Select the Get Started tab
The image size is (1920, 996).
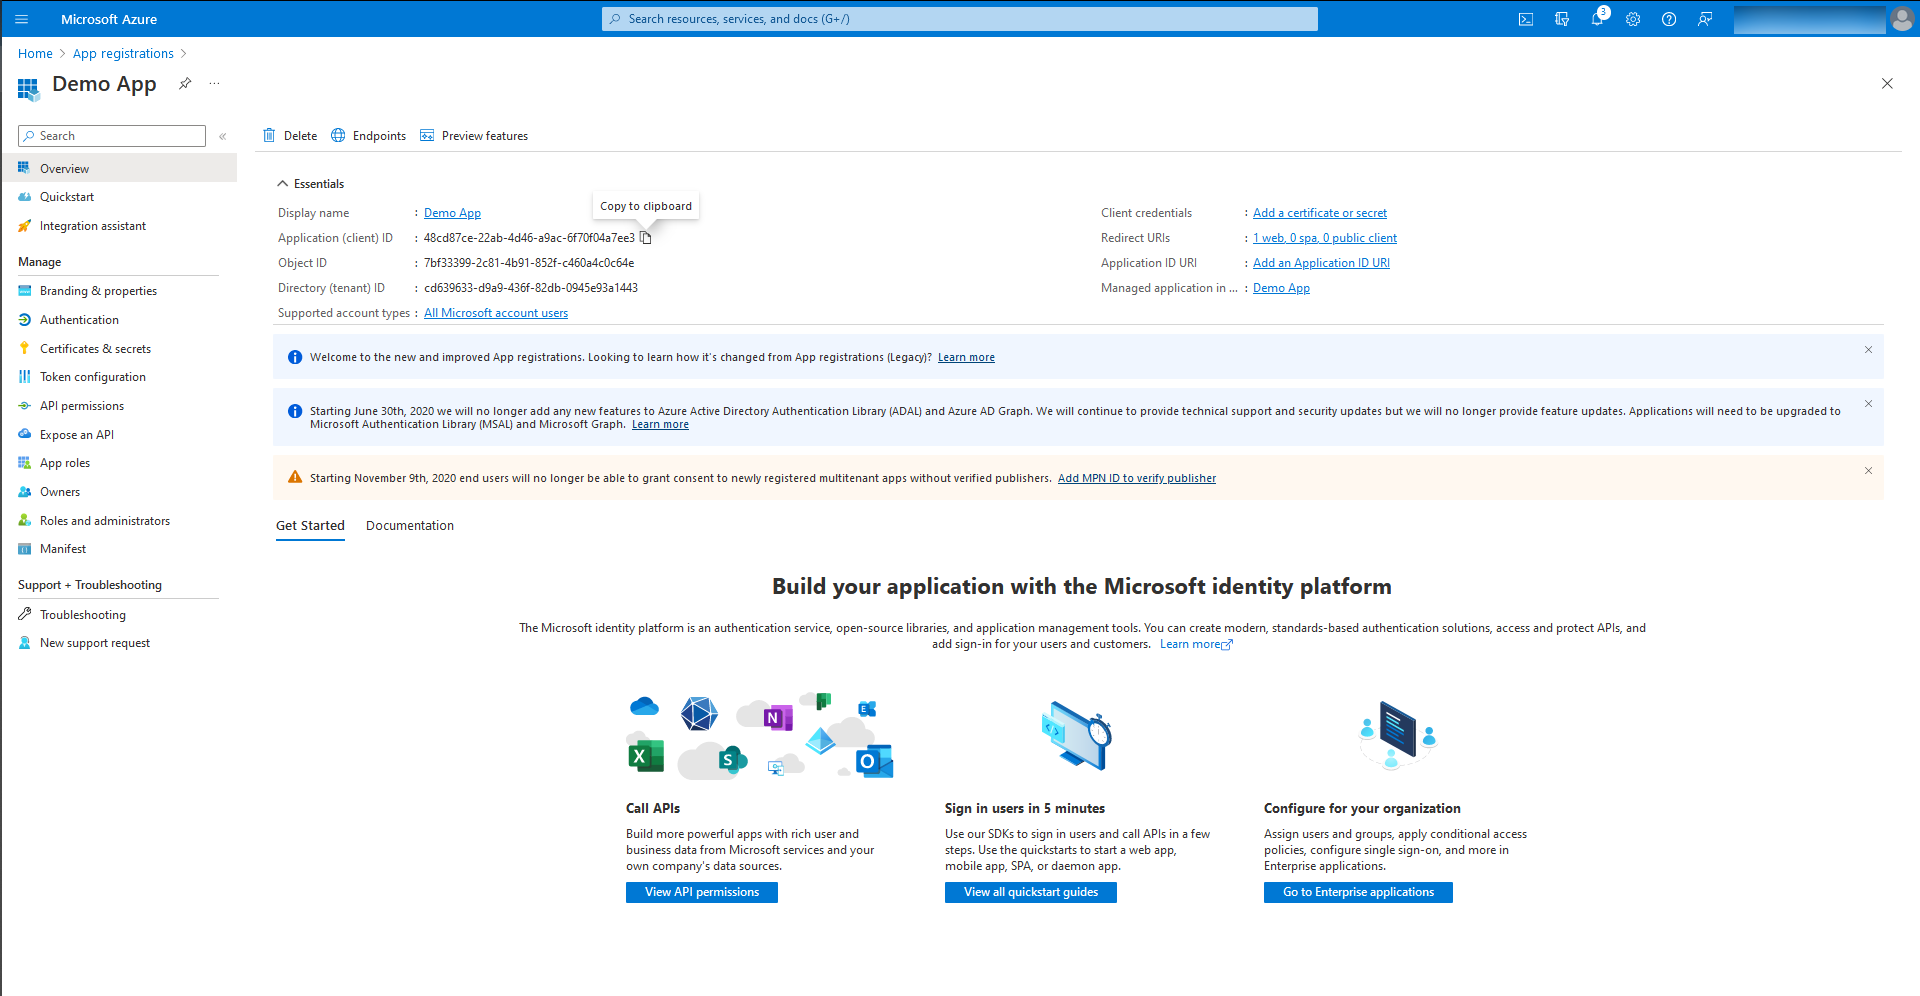pyautogui.click(x=310, y=525)
